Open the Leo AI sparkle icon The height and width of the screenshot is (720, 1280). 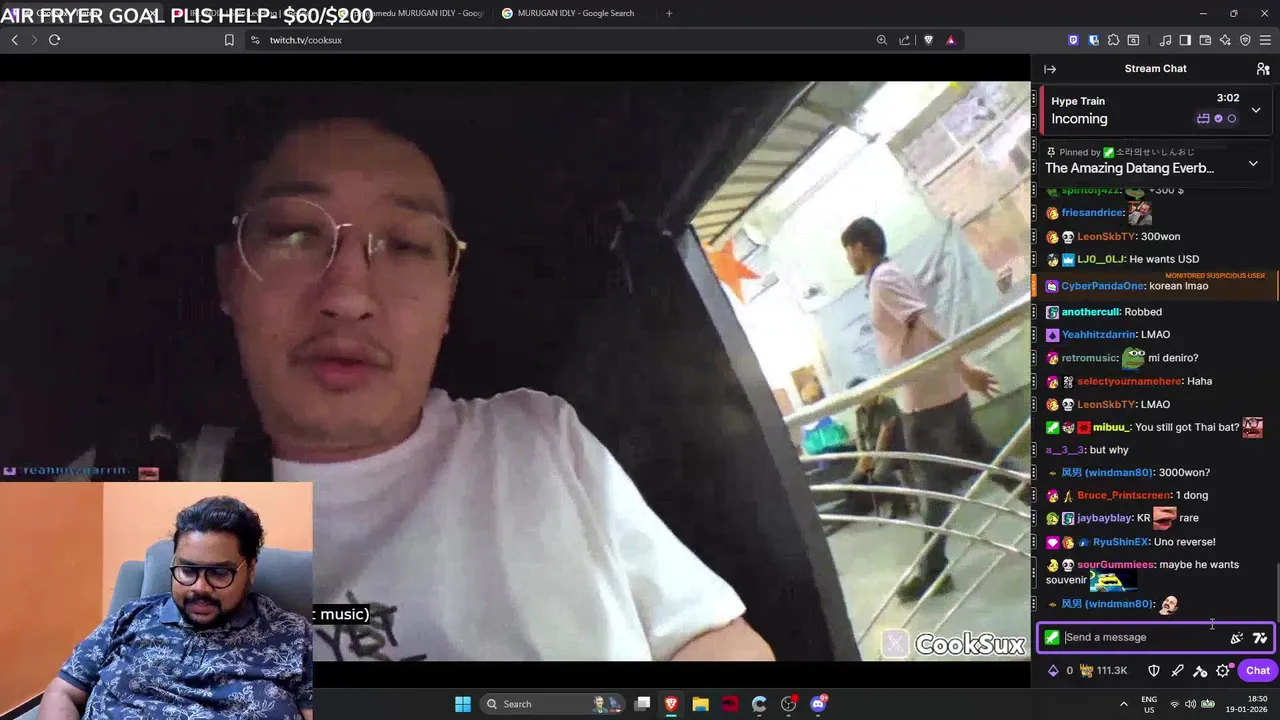point(1225,40)
